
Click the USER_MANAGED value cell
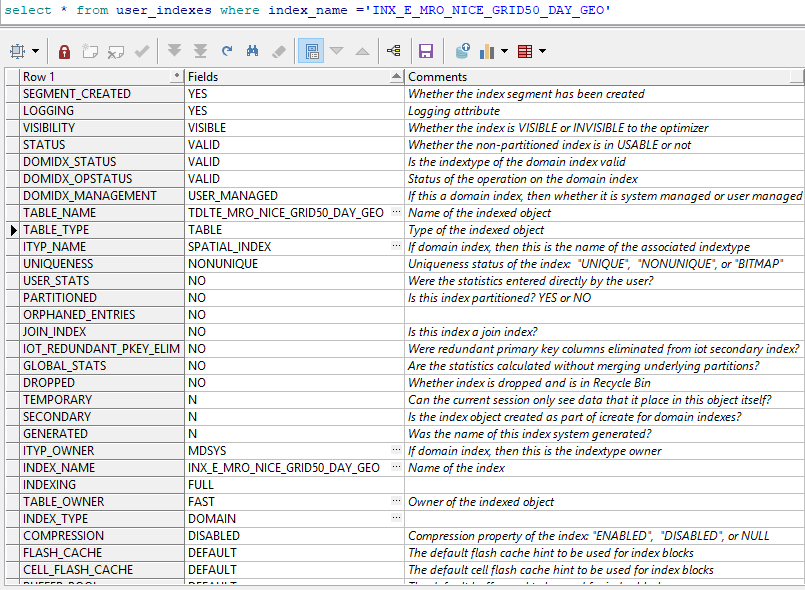coord(294,196)
